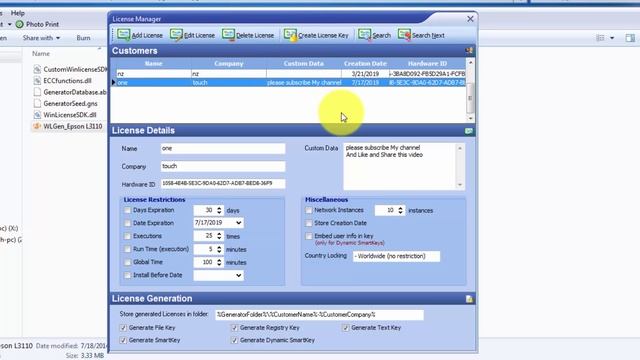Select the 'one' customer row

click(291, 82)
